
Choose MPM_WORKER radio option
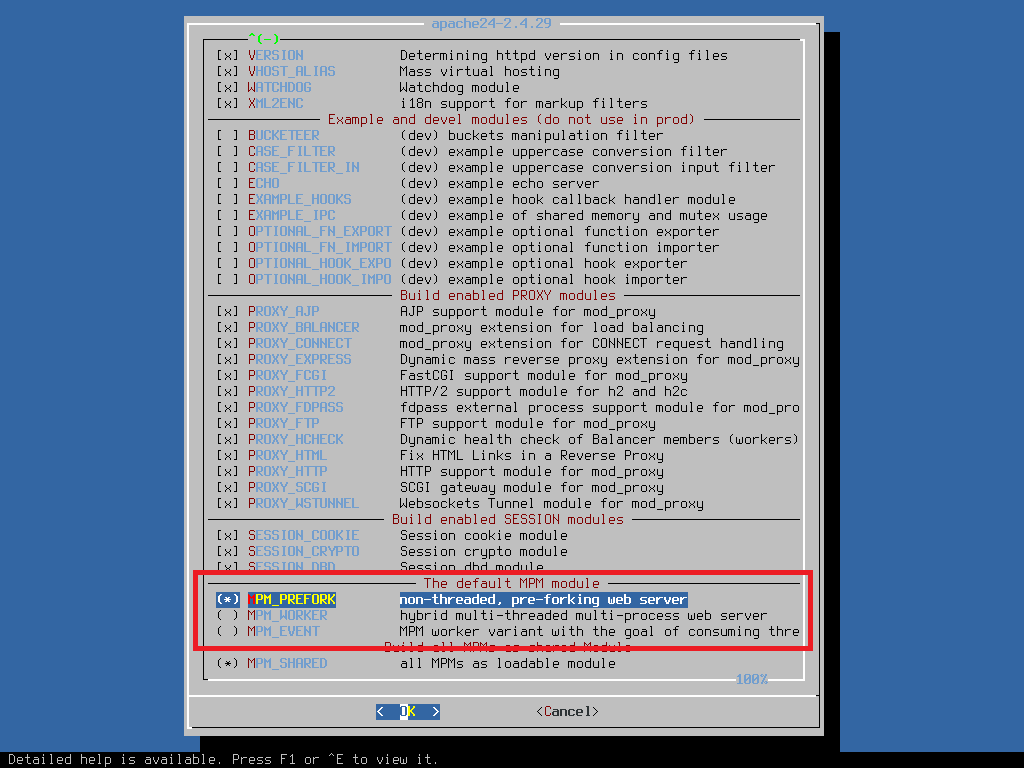(x=228, y=615)
